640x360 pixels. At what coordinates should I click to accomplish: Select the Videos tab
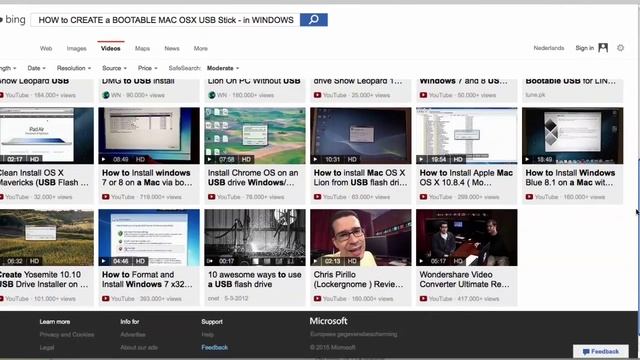click(111, 48)
